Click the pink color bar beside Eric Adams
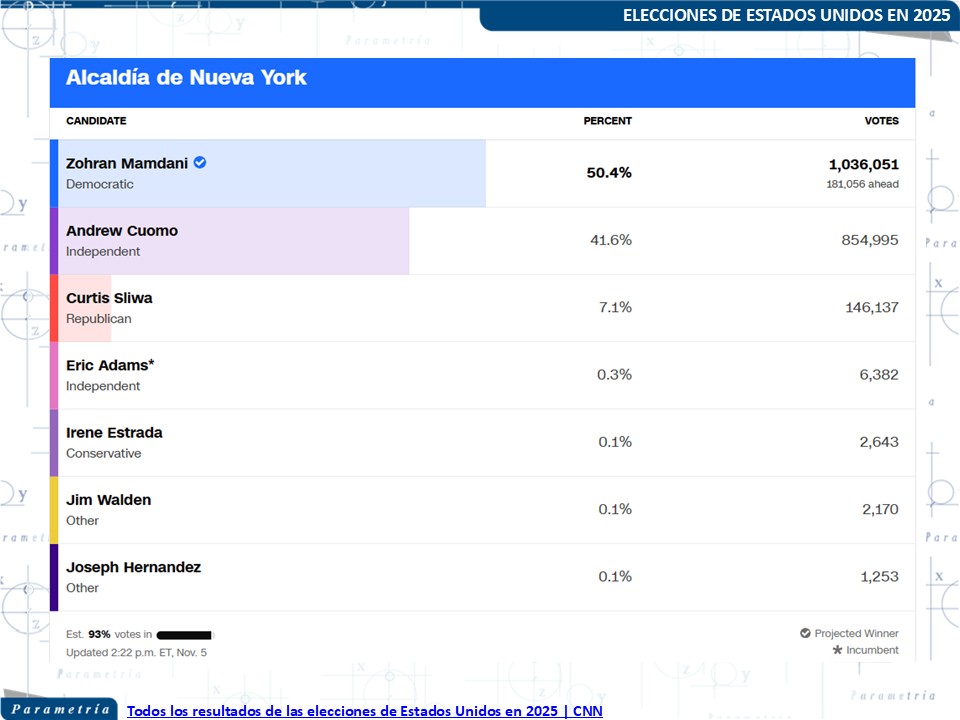This screenshot has width=960, height=720. [54, 375]
